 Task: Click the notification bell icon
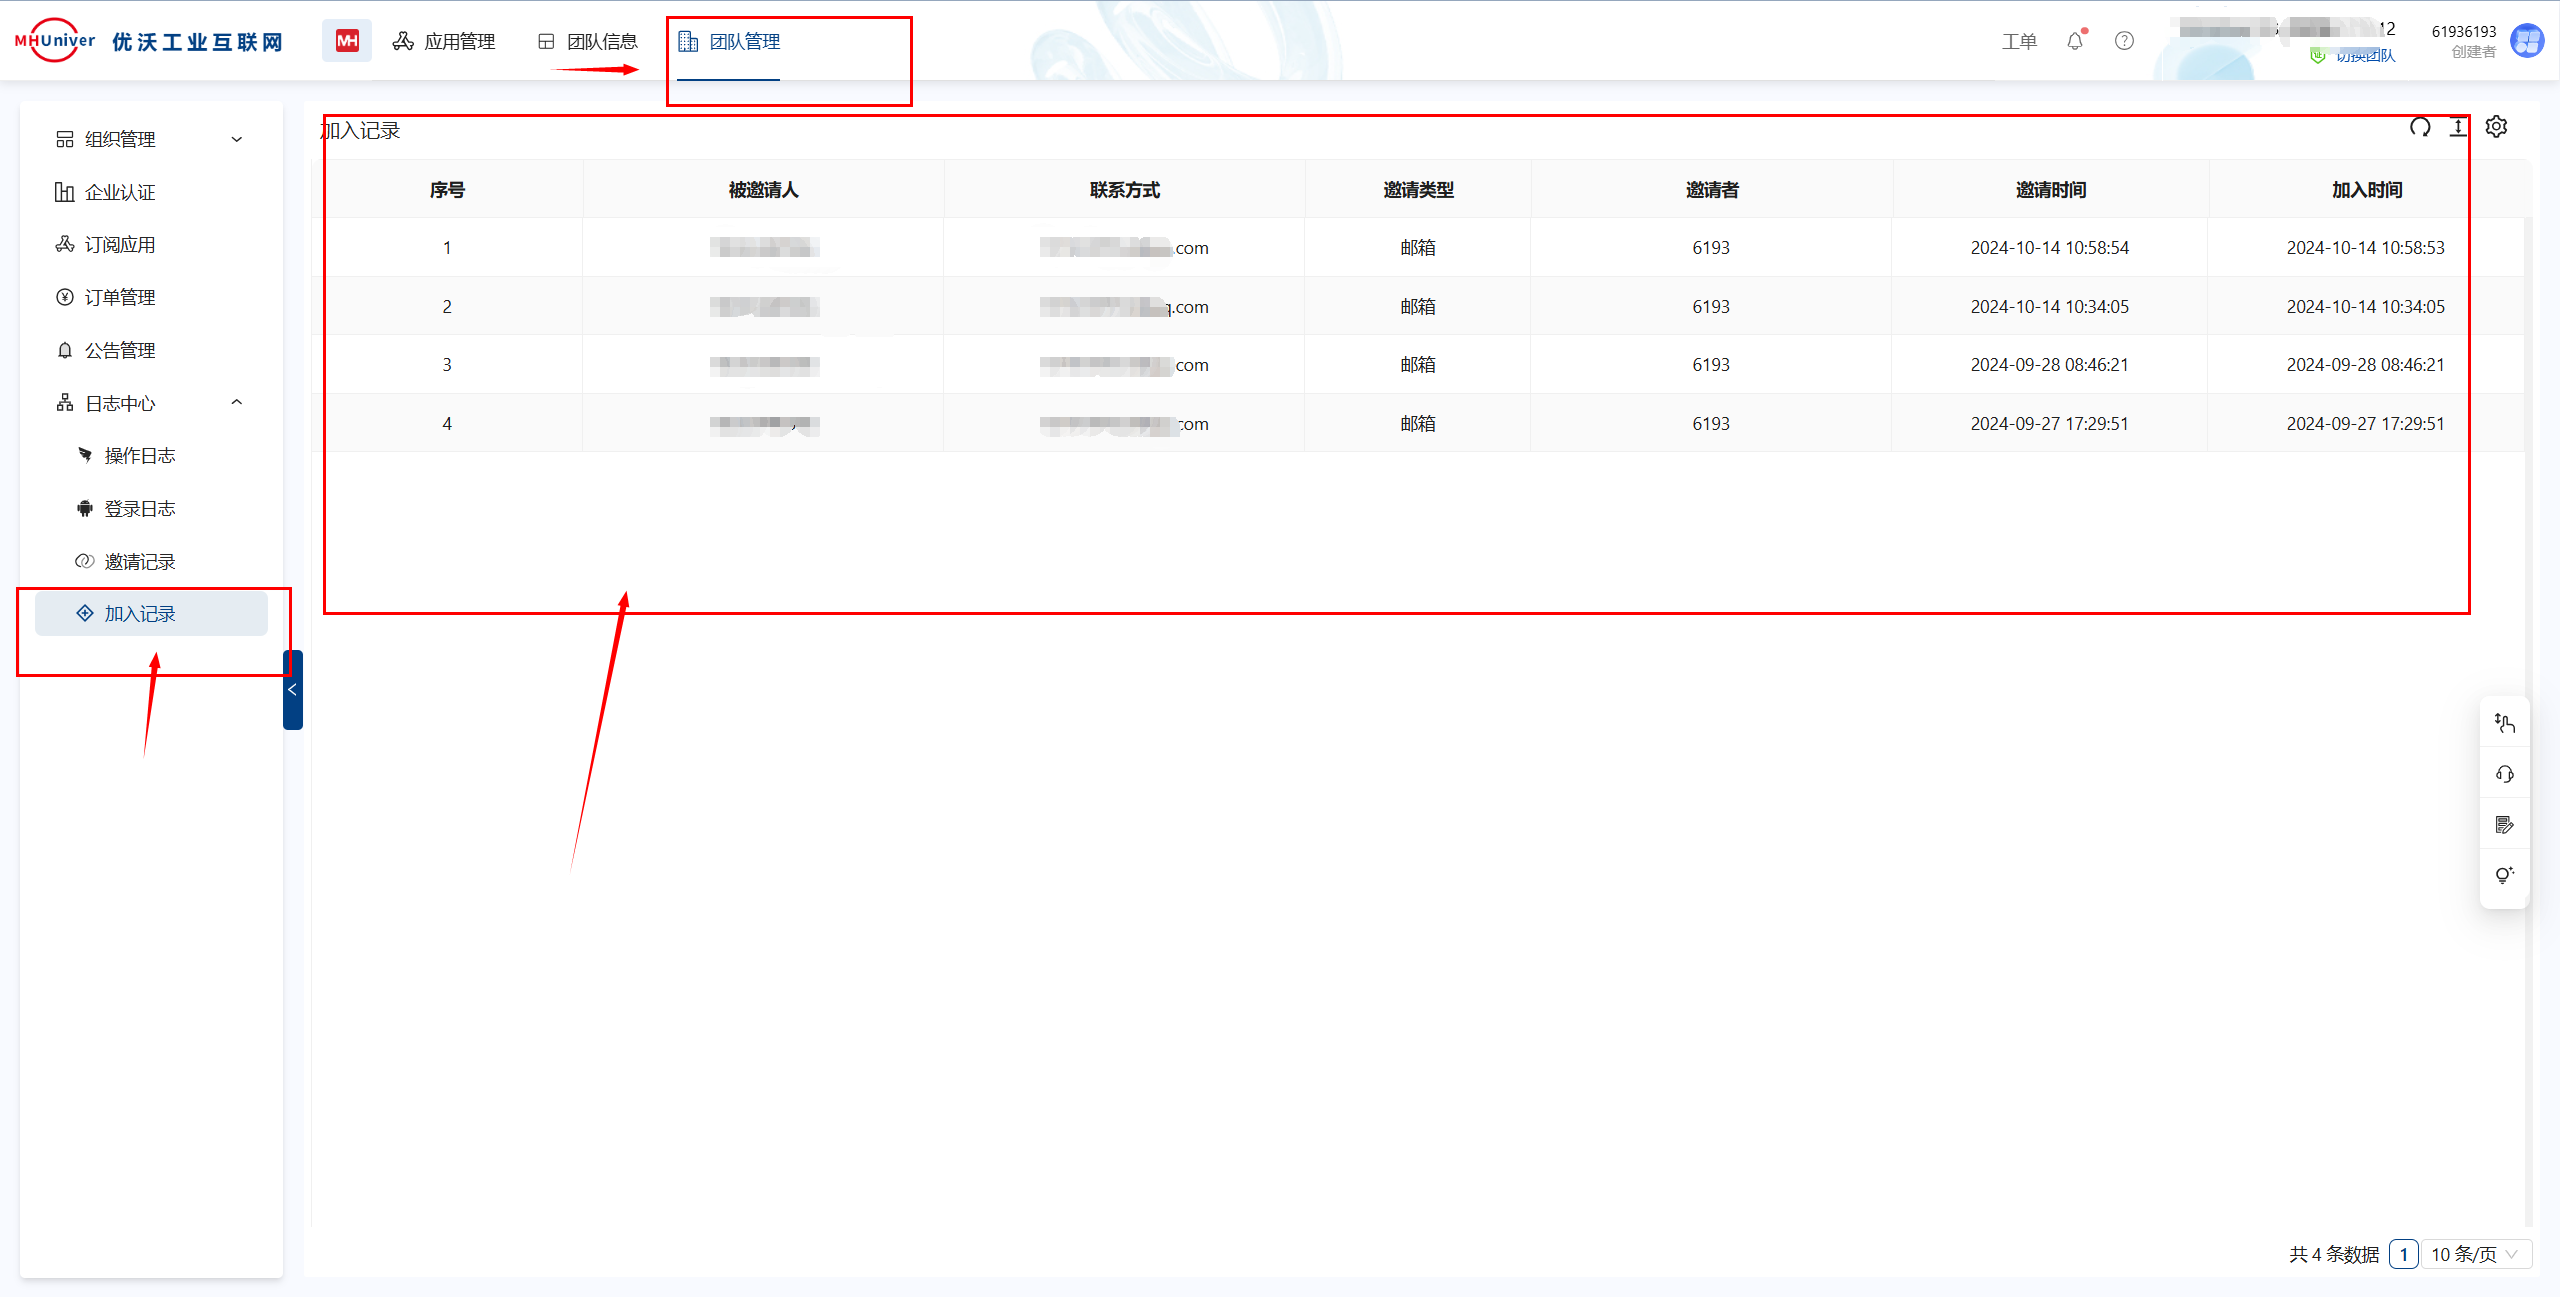tap(2075, 41)
